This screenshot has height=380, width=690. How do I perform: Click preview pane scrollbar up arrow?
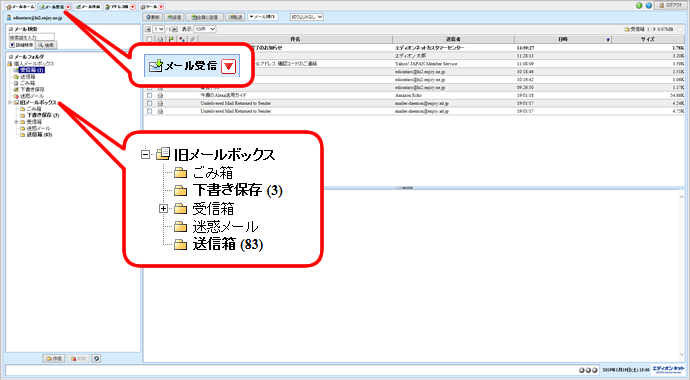pos(682,197)
